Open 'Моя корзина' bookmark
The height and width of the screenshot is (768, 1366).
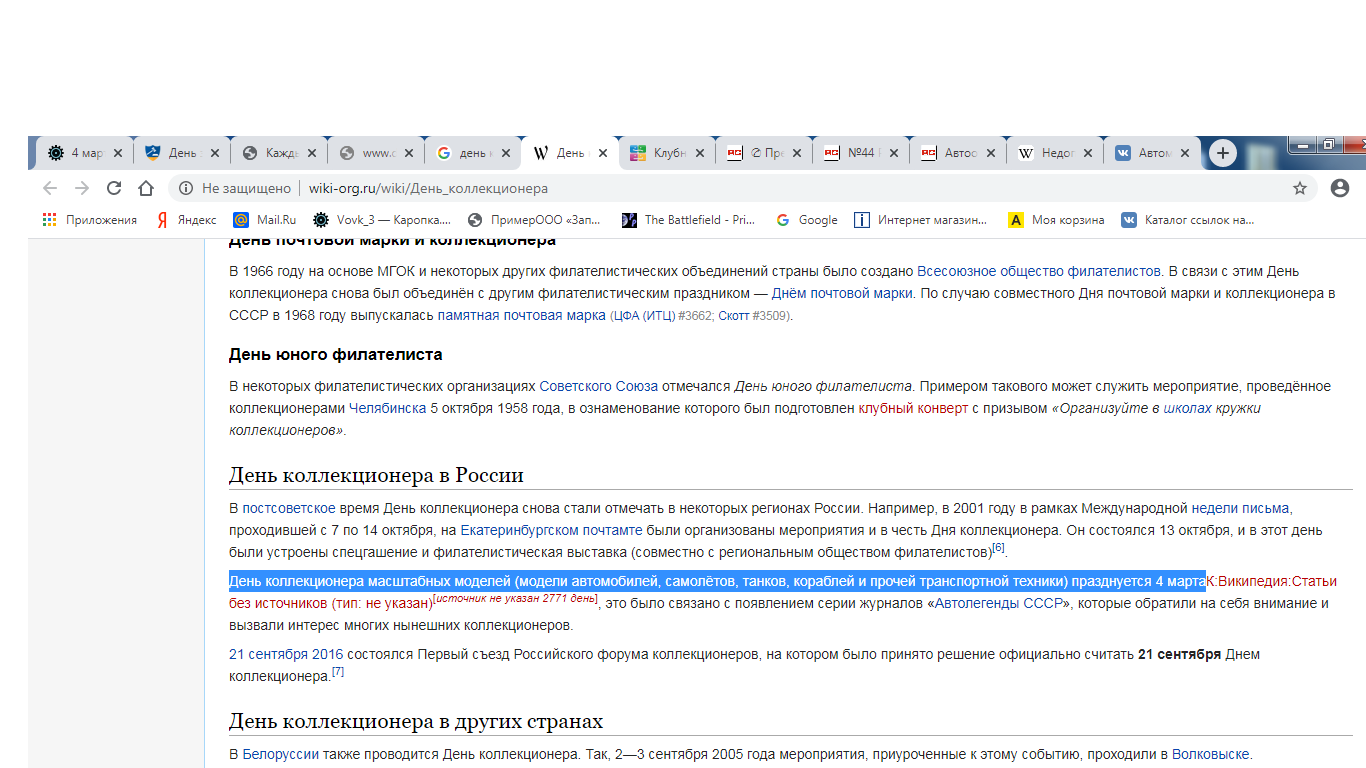click(x=1057, y=220)
